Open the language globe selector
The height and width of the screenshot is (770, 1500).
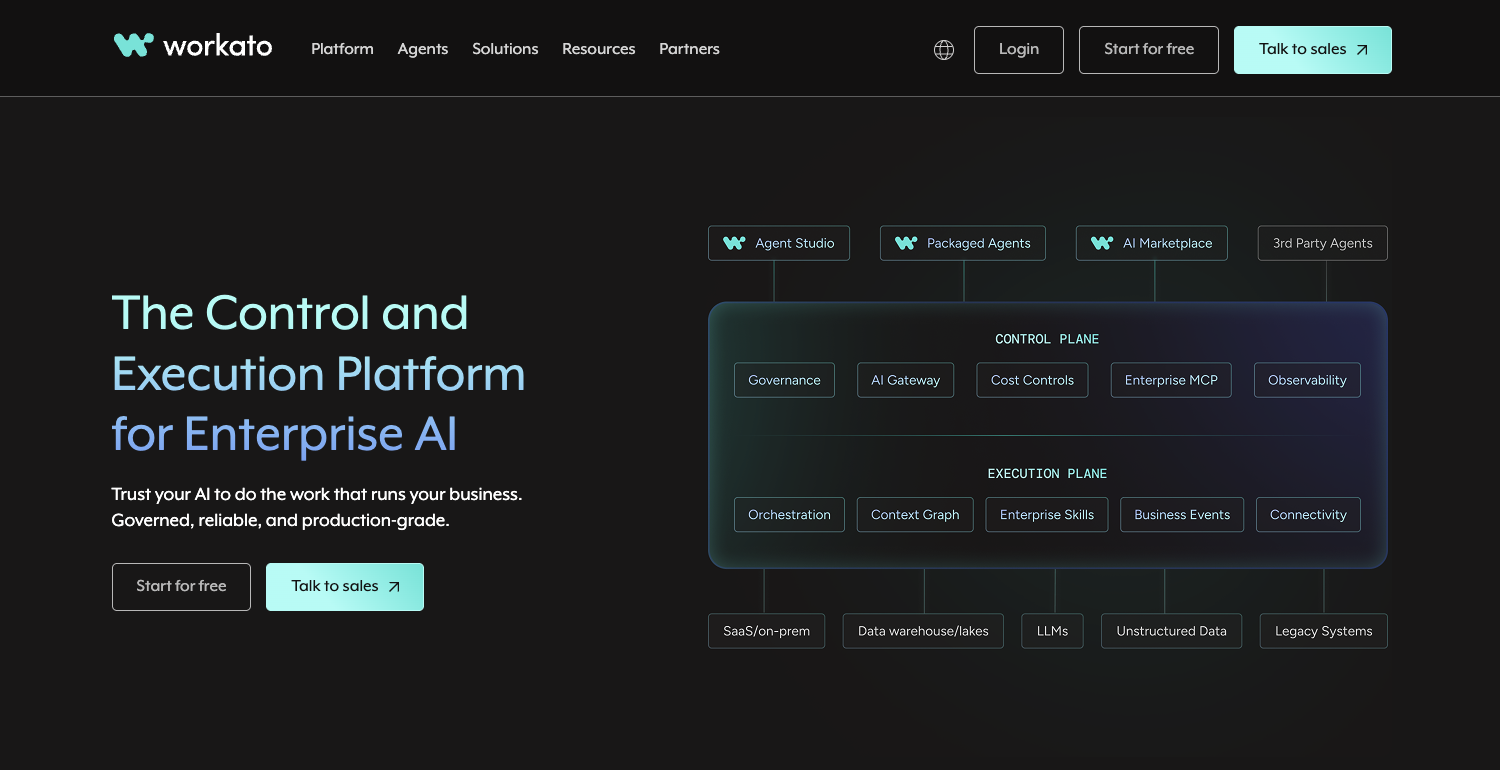pyautogui.click(x=943, y=50)
